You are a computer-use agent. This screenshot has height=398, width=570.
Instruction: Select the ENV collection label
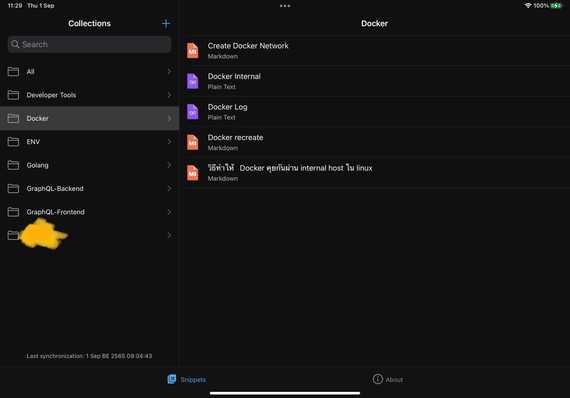[x=33, y=142]
